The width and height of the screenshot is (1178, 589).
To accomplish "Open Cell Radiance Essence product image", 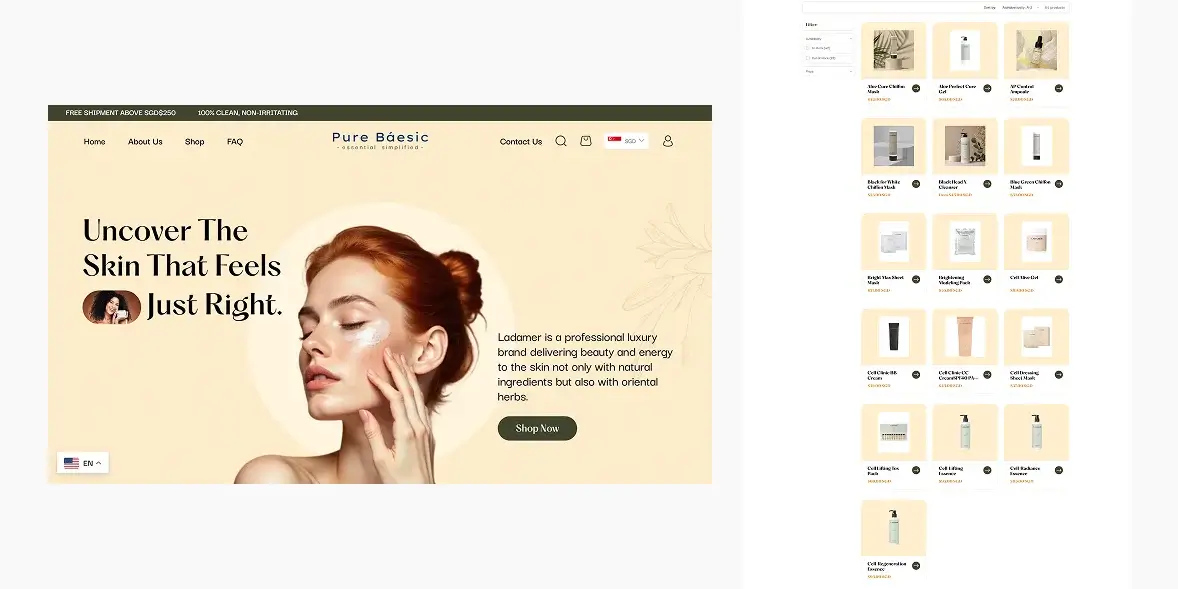I will point(1036,432).
